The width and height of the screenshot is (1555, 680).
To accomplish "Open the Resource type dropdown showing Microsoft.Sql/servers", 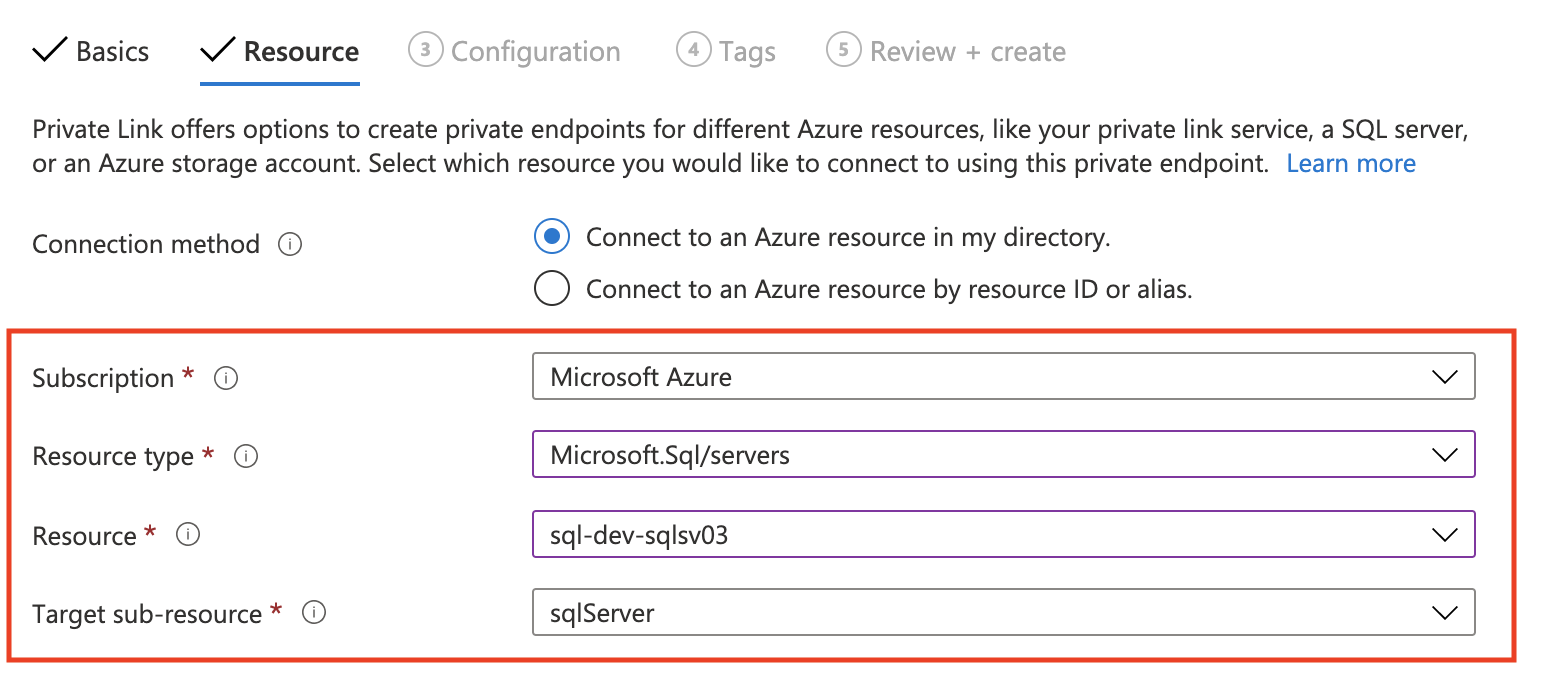I will coord(1003,455).
